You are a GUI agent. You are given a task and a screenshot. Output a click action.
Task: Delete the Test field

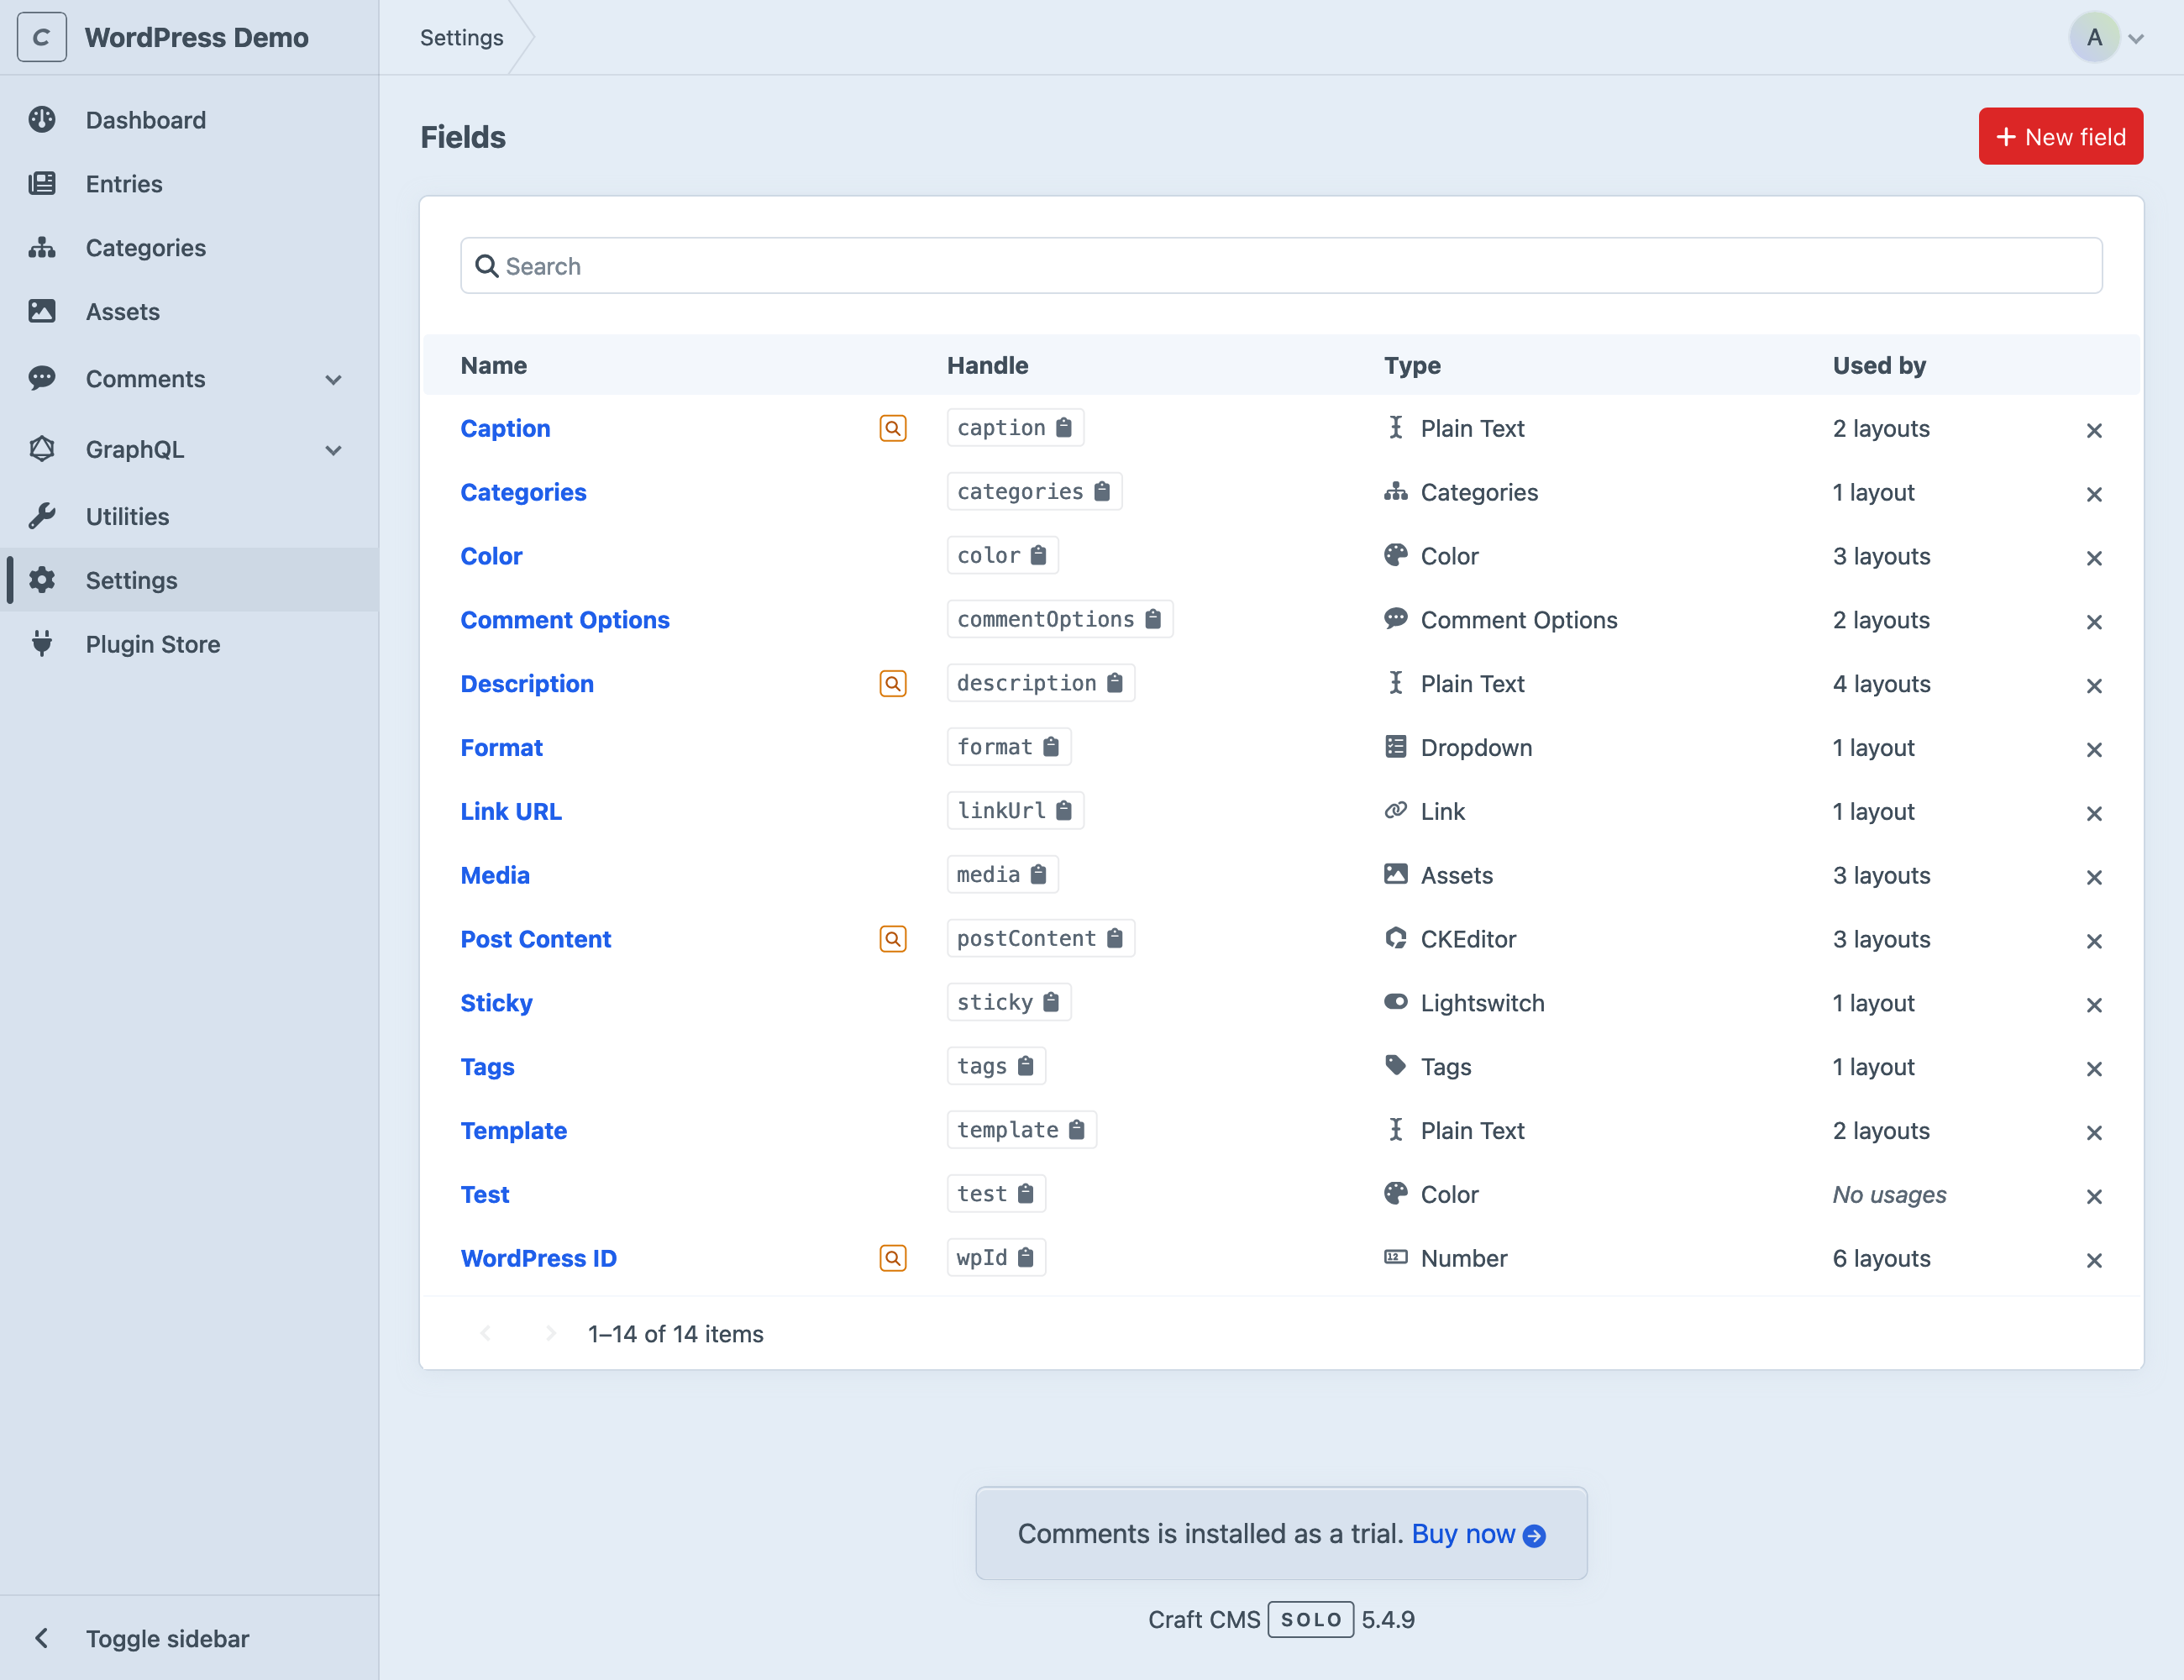pyautogui.click(x=2093, y=1196)
